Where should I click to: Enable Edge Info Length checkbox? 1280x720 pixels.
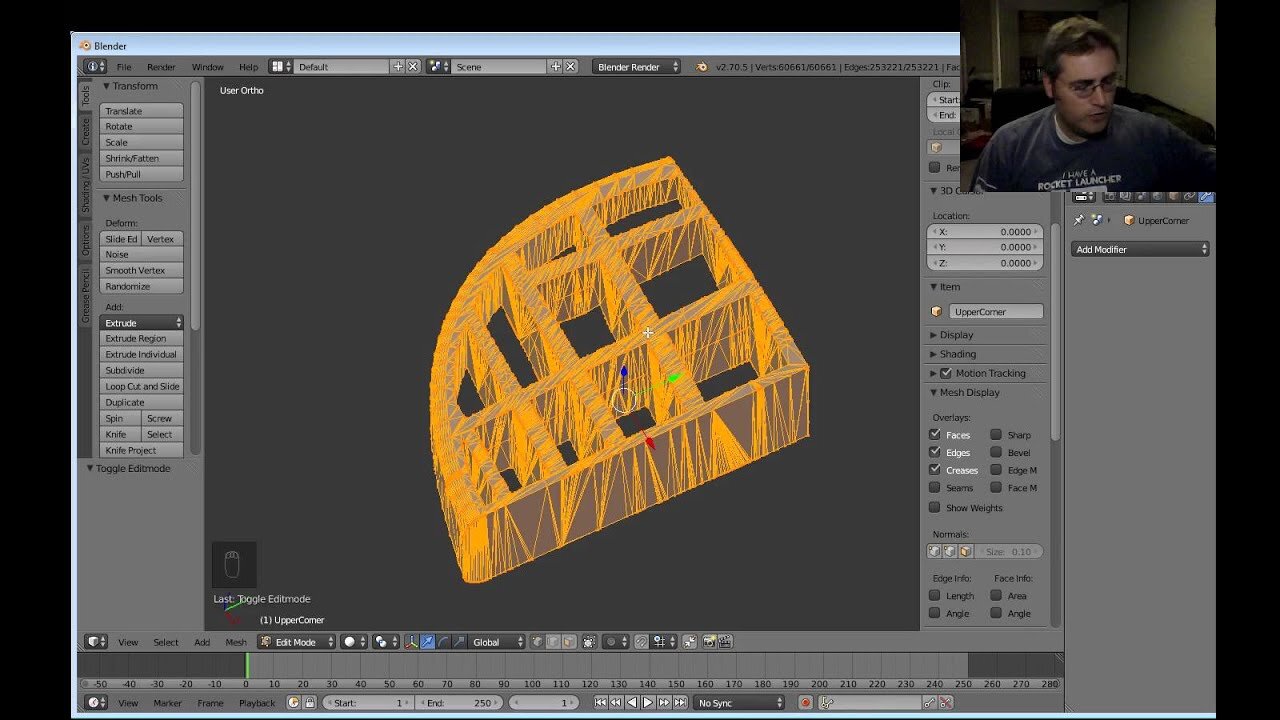point(935,596)
